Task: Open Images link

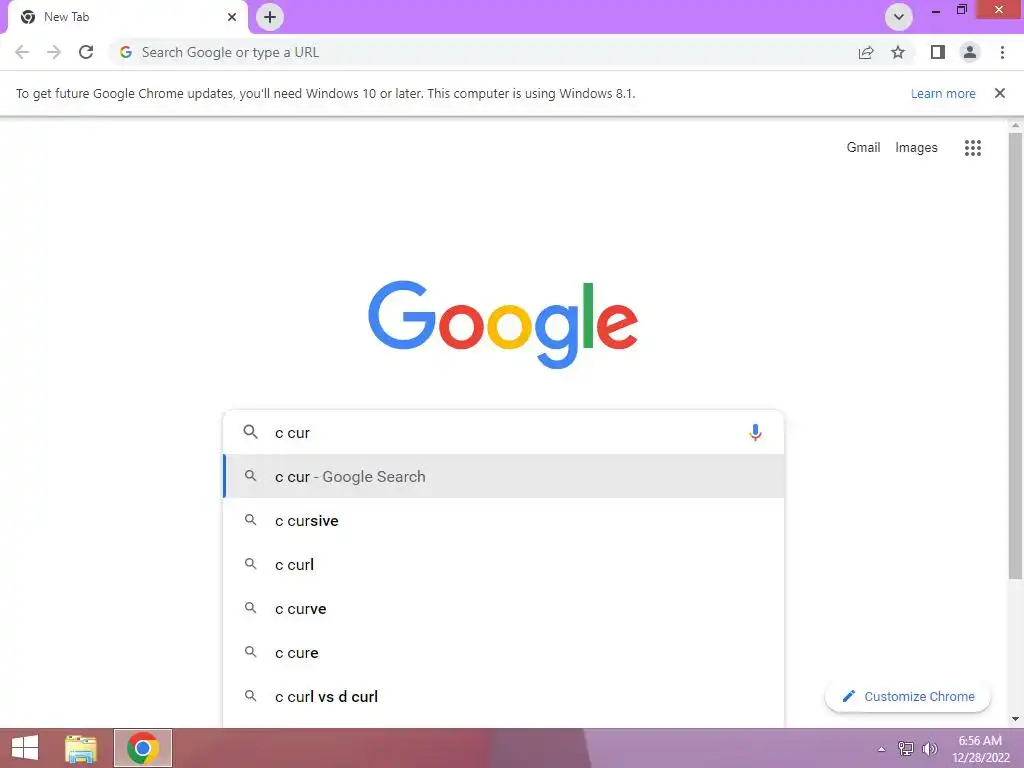Action: pyautogui.click(x=916, y=148)
